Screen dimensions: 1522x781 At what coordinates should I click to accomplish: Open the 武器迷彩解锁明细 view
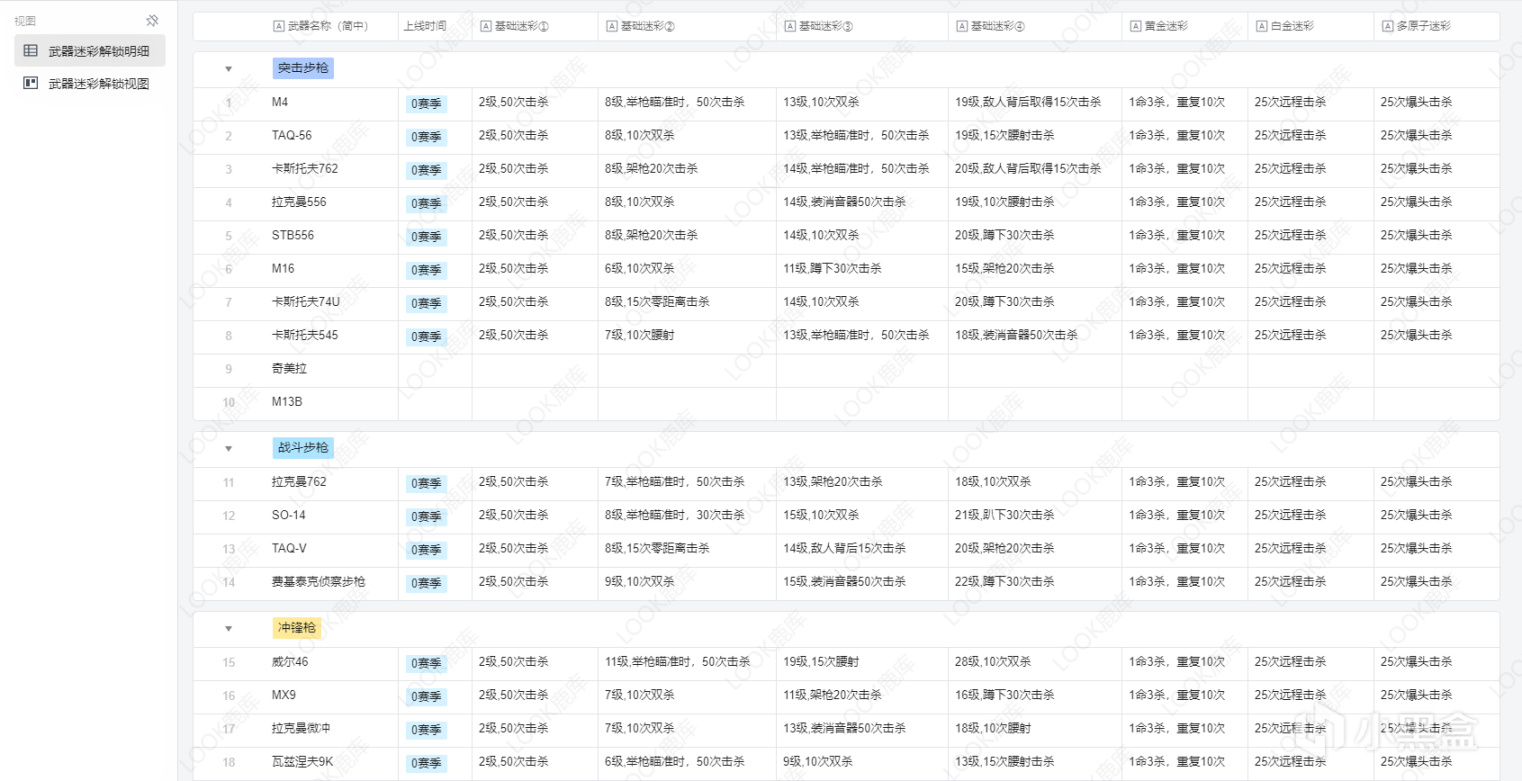90,50
